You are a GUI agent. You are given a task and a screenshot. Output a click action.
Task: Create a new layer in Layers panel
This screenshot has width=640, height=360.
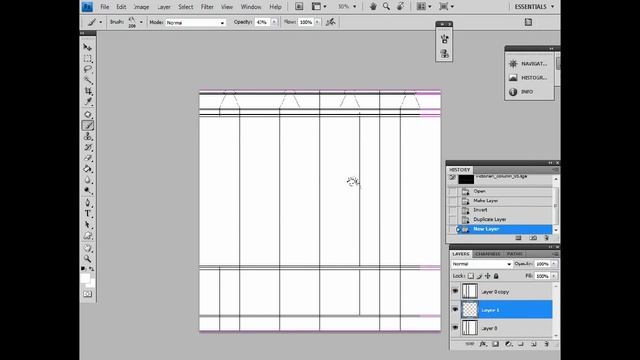533,344
